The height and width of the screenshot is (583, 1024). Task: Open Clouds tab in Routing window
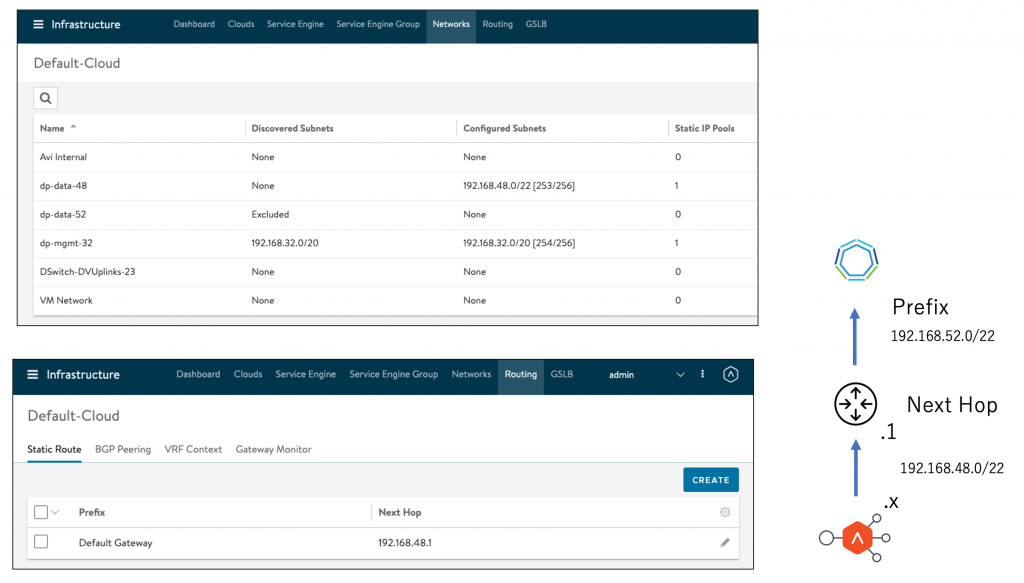248,374
